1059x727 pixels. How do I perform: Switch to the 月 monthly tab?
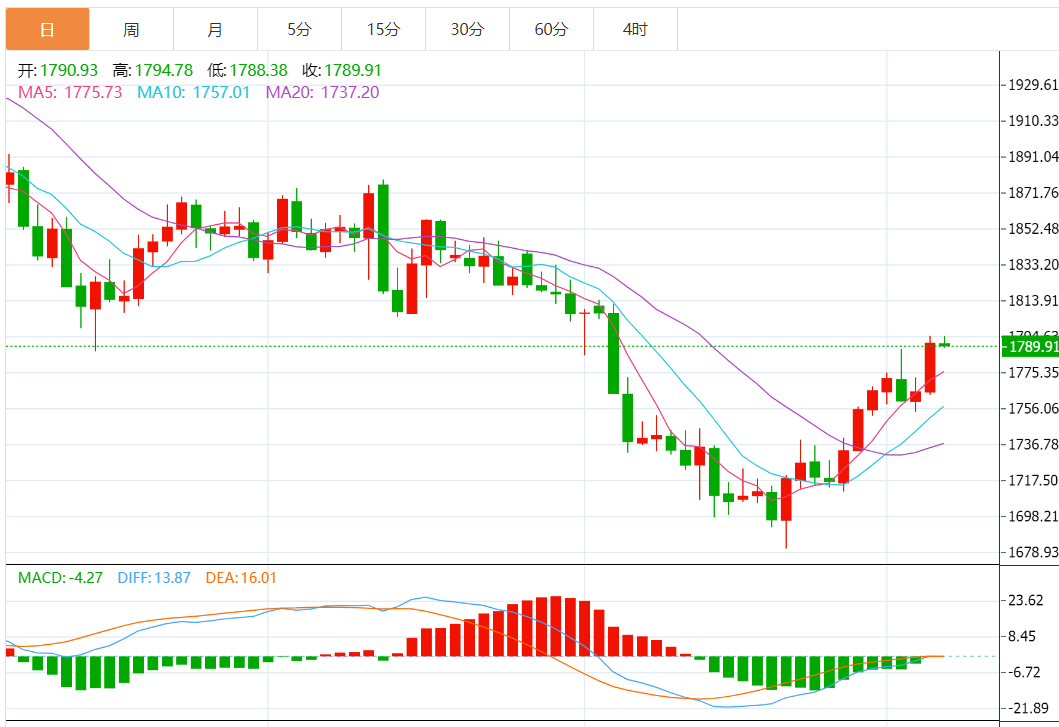[215, 29]
